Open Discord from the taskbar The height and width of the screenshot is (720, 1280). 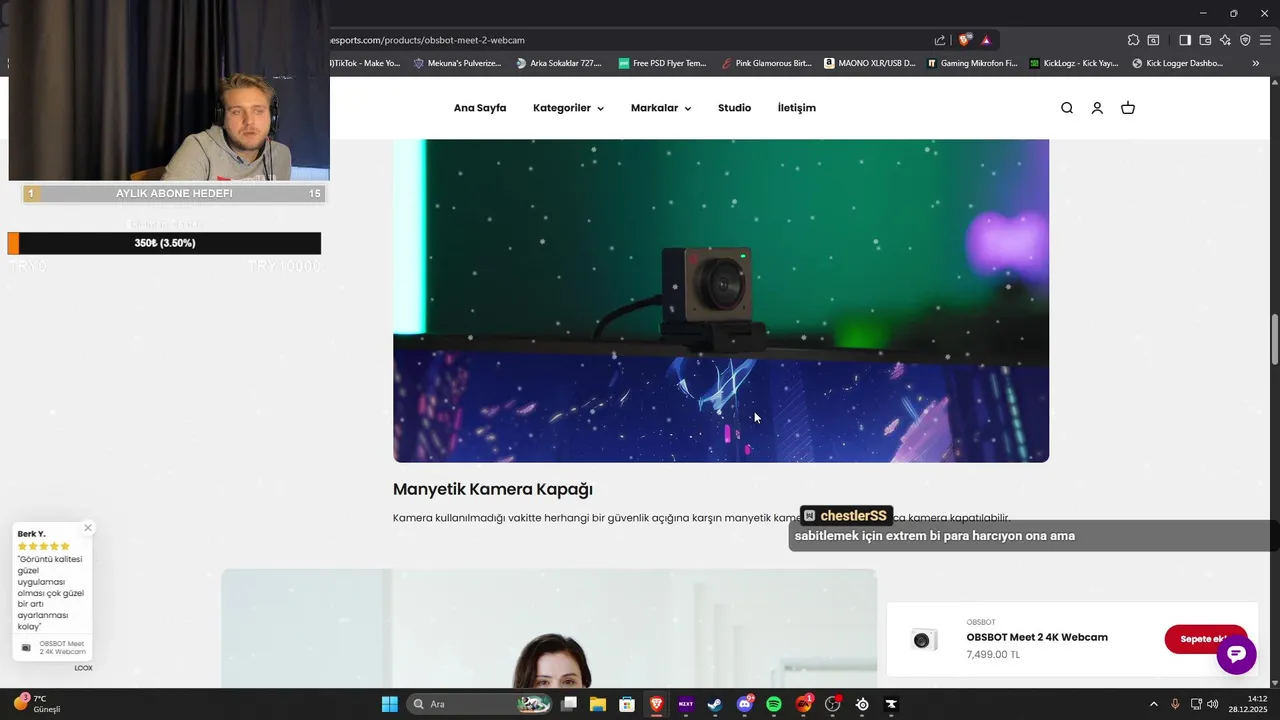[x=745, y=704]
